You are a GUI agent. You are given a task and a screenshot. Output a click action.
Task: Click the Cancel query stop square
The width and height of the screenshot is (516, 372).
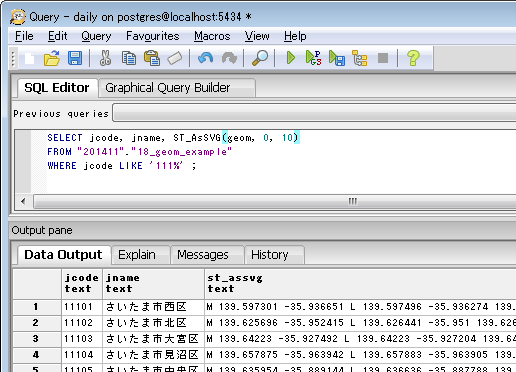383,58
